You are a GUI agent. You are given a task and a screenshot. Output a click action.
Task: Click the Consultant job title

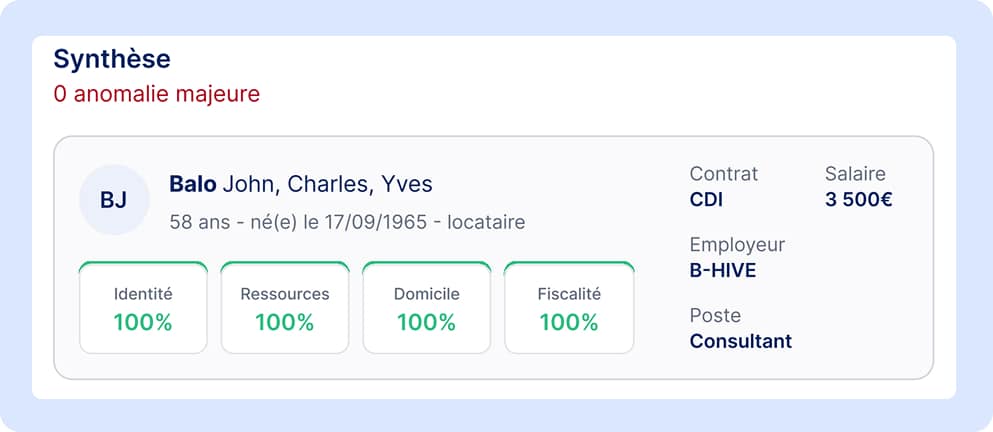coord(741,341)
